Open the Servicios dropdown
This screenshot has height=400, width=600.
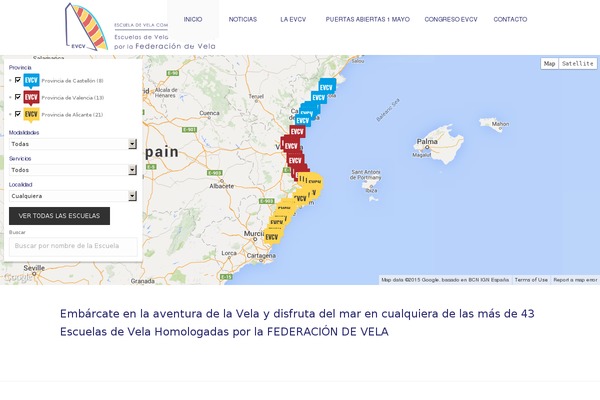[x=73, y=170]
